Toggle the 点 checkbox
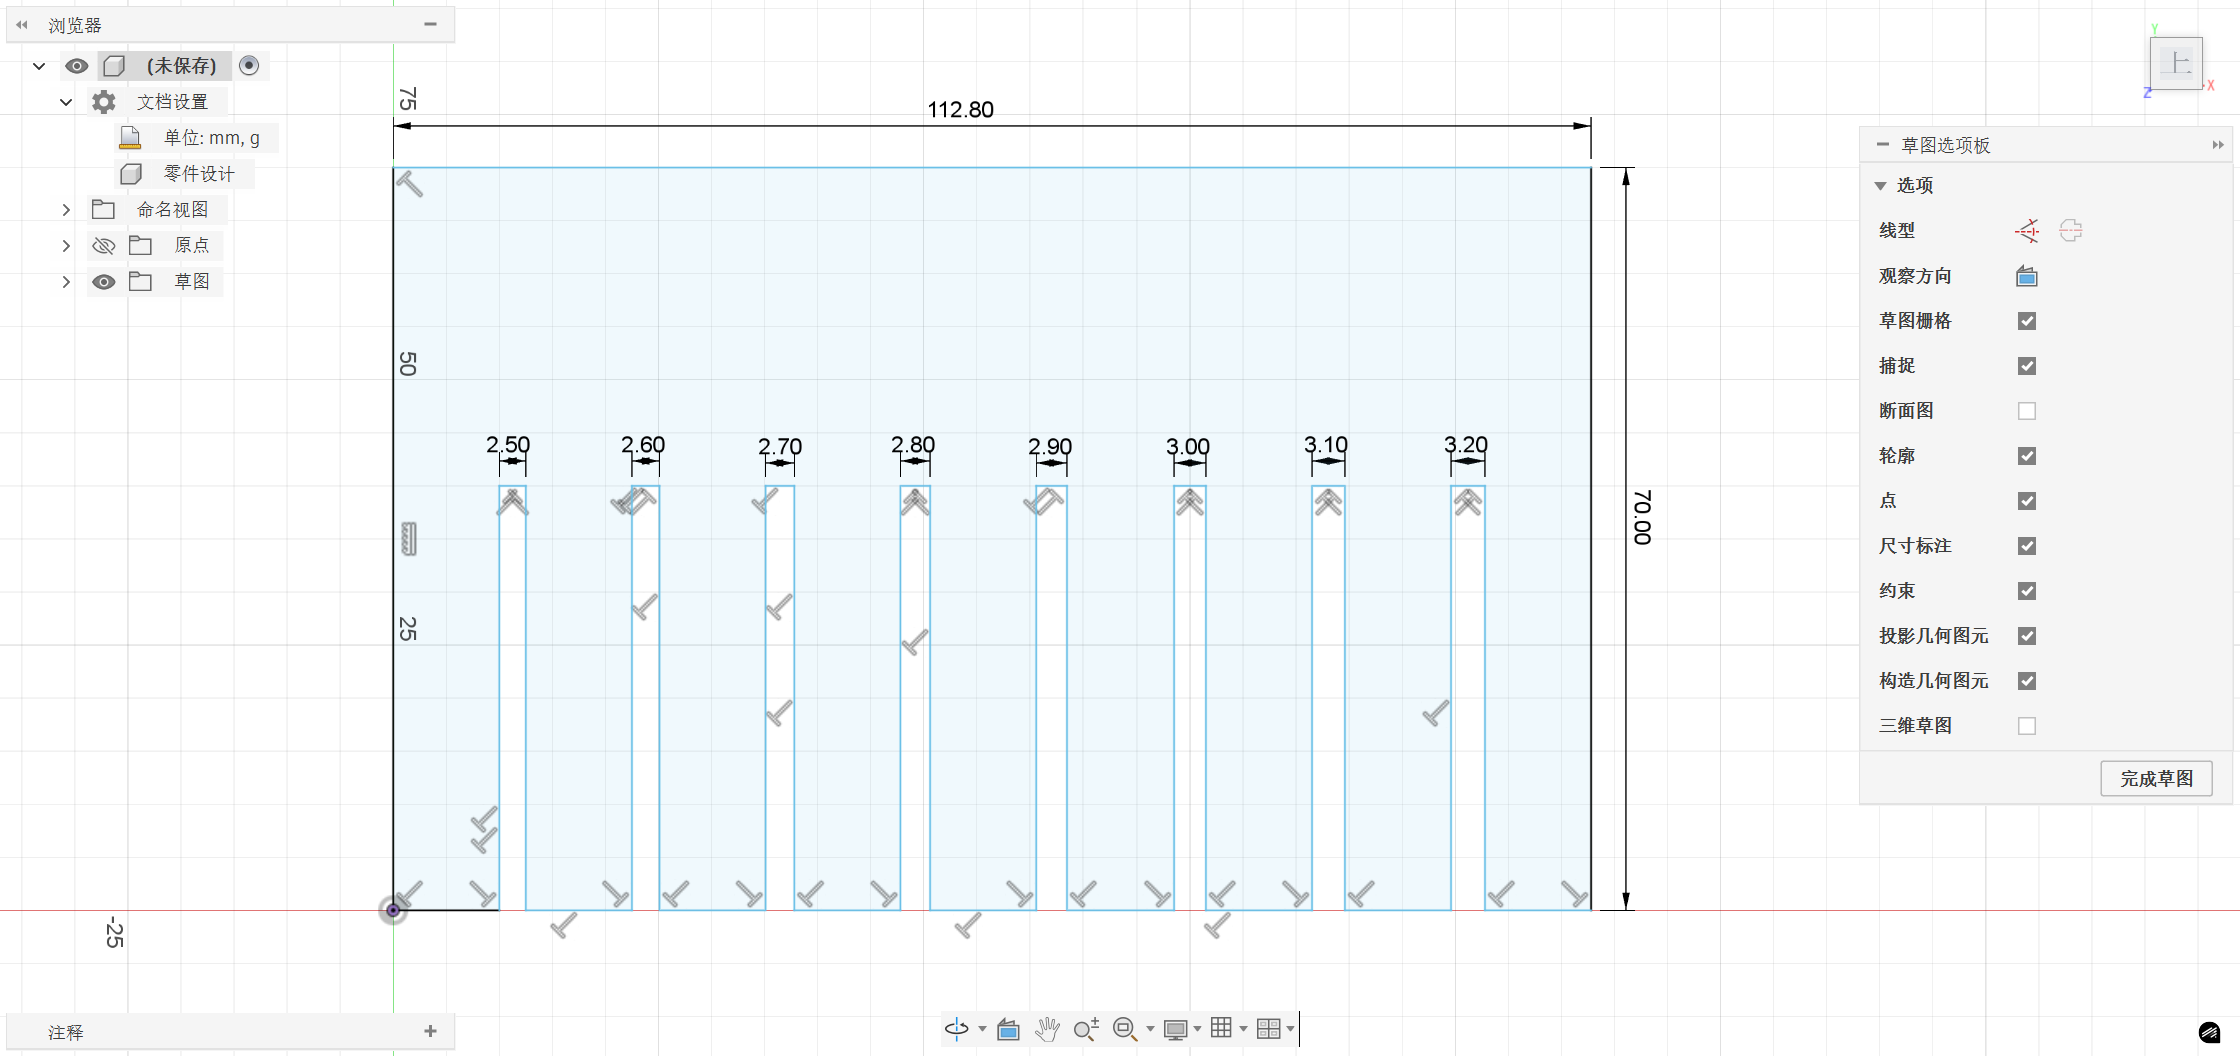2240x1056 pixels. point(2027,501)
